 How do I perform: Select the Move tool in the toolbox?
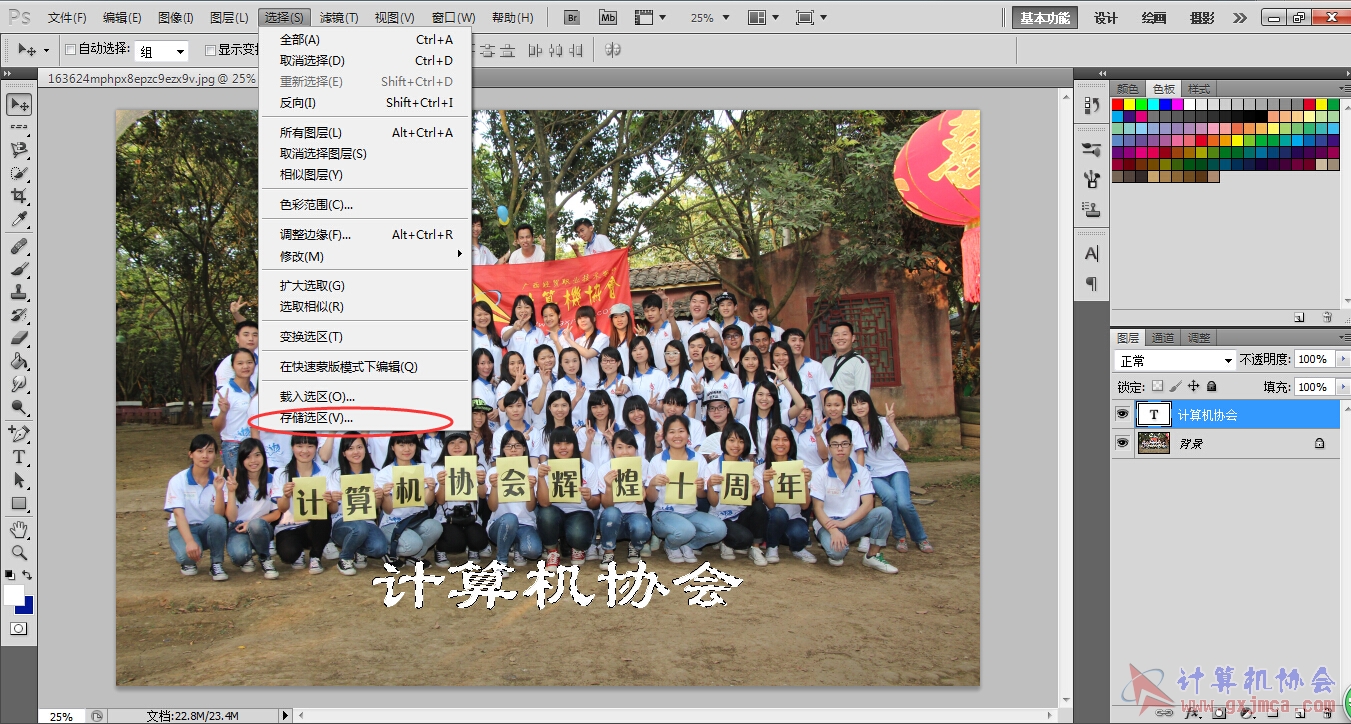click(19, 105)
